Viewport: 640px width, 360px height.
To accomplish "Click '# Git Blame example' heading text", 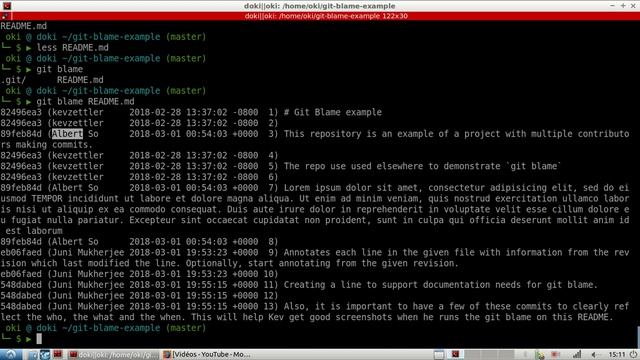I will point(333,112).
